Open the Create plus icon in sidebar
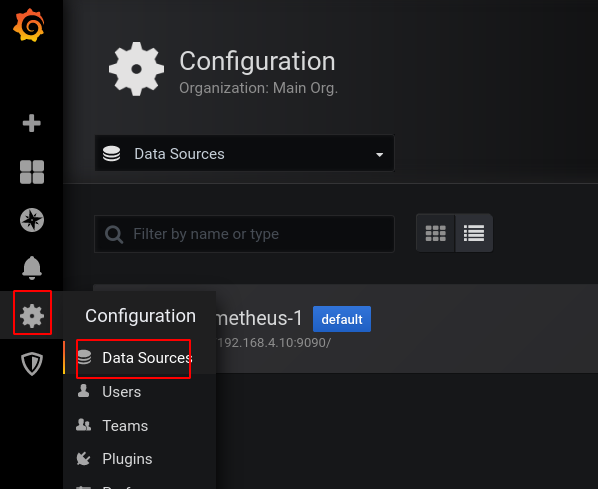 (x=32, y=123)
